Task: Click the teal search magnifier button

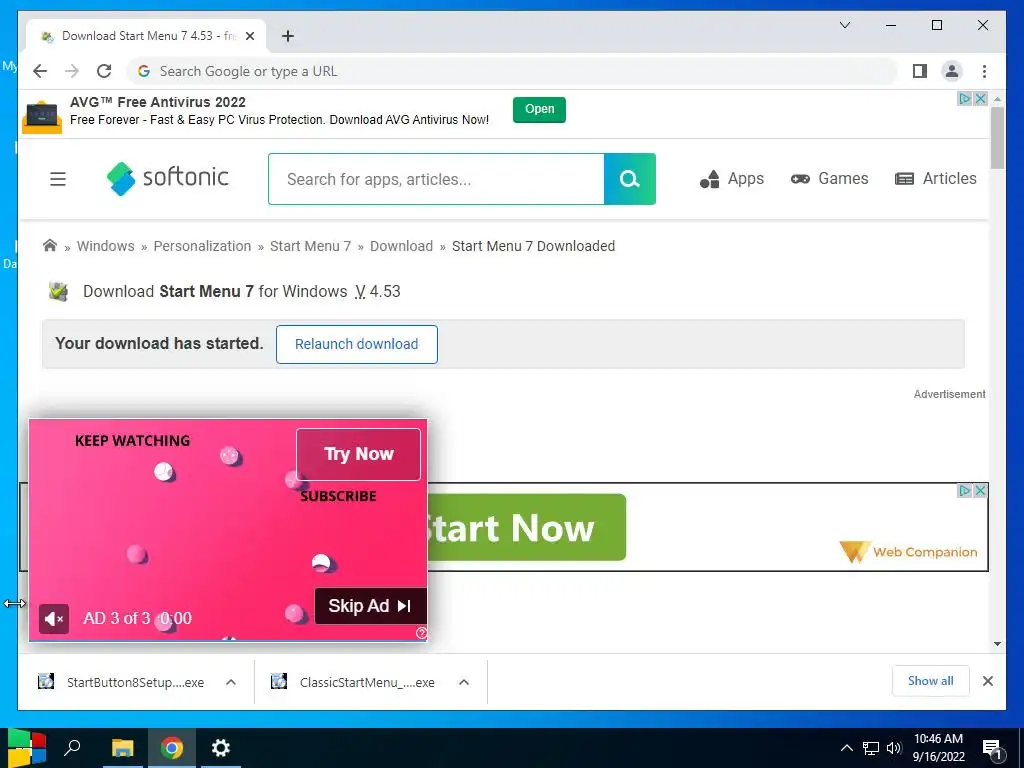Action: coord(630,179)
